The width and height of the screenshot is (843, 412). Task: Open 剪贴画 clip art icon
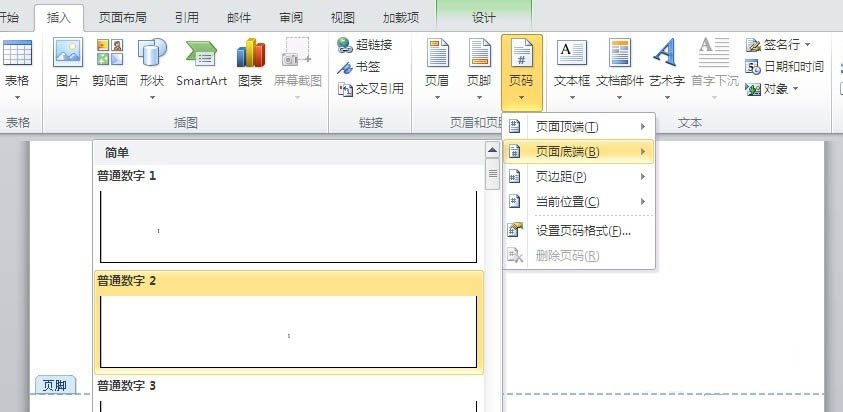pos(110,53)
